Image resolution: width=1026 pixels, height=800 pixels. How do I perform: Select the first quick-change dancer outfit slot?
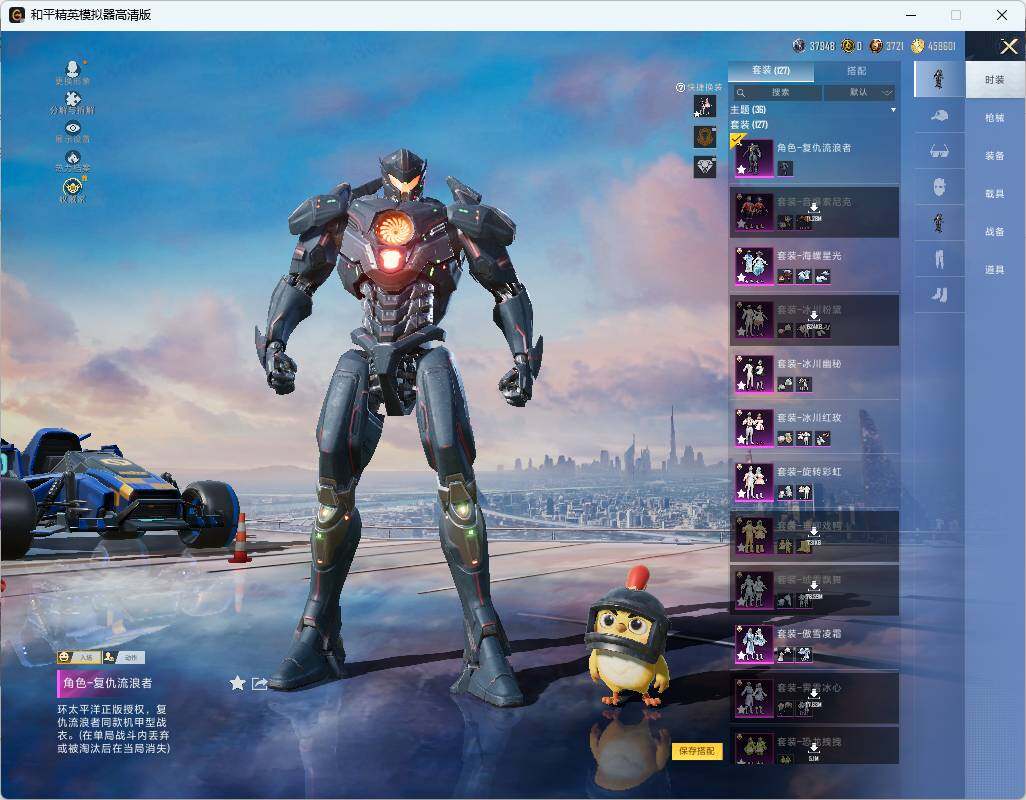pyautogui.click(x=705, y=106)
